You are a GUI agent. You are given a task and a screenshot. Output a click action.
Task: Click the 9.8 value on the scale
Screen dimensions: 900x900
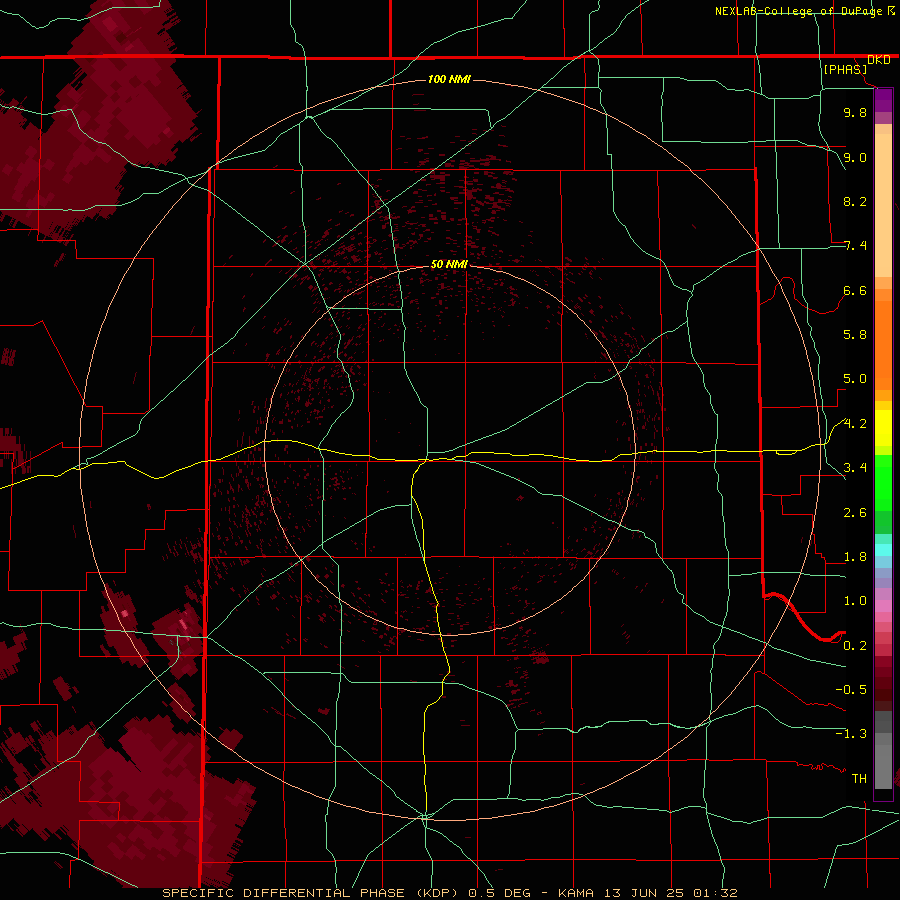click(x=855, y=112)
